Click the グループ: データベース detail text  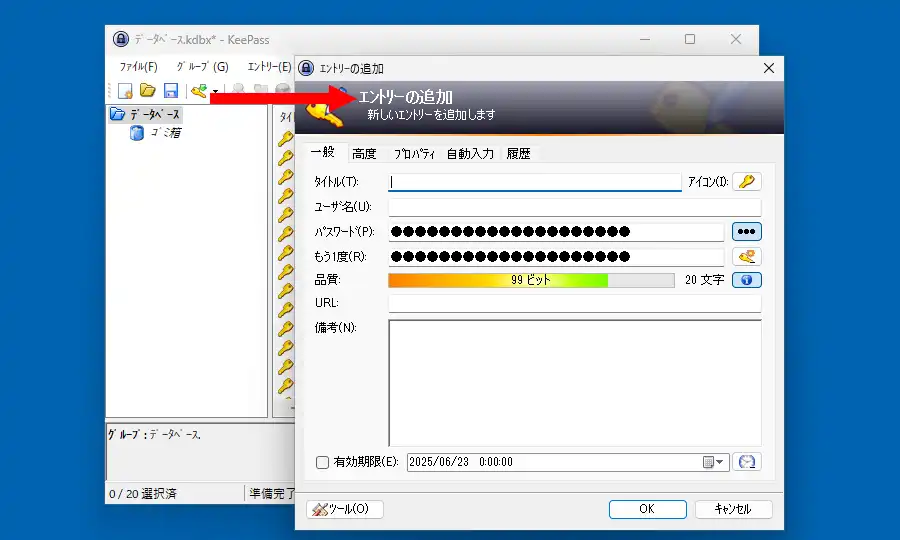(154, 435)
